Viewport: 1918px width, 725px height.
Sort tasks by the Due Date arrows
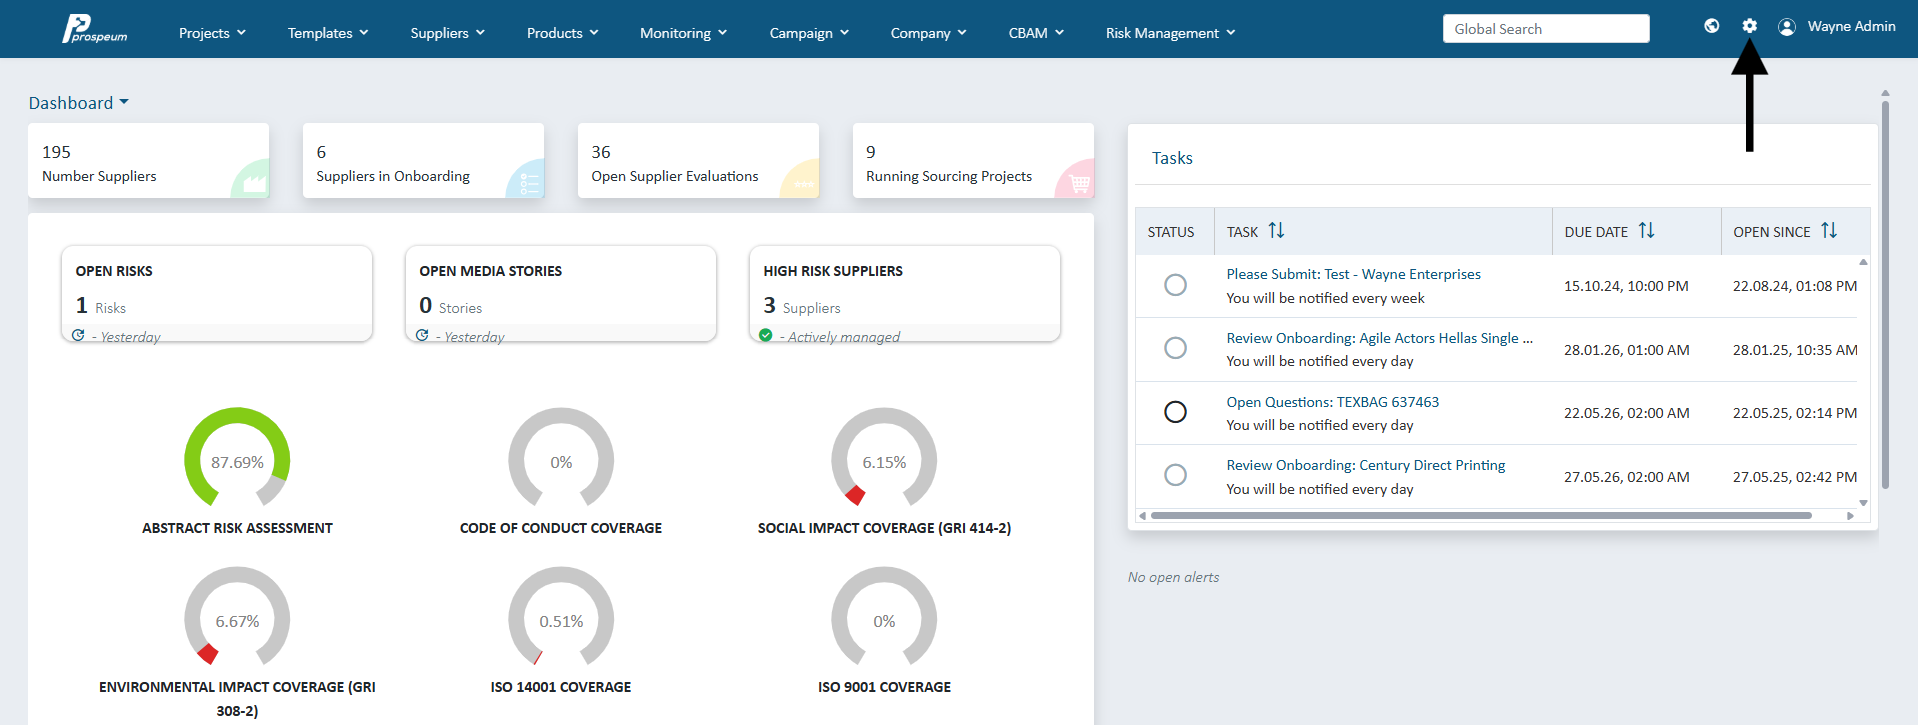point(1646,231)
